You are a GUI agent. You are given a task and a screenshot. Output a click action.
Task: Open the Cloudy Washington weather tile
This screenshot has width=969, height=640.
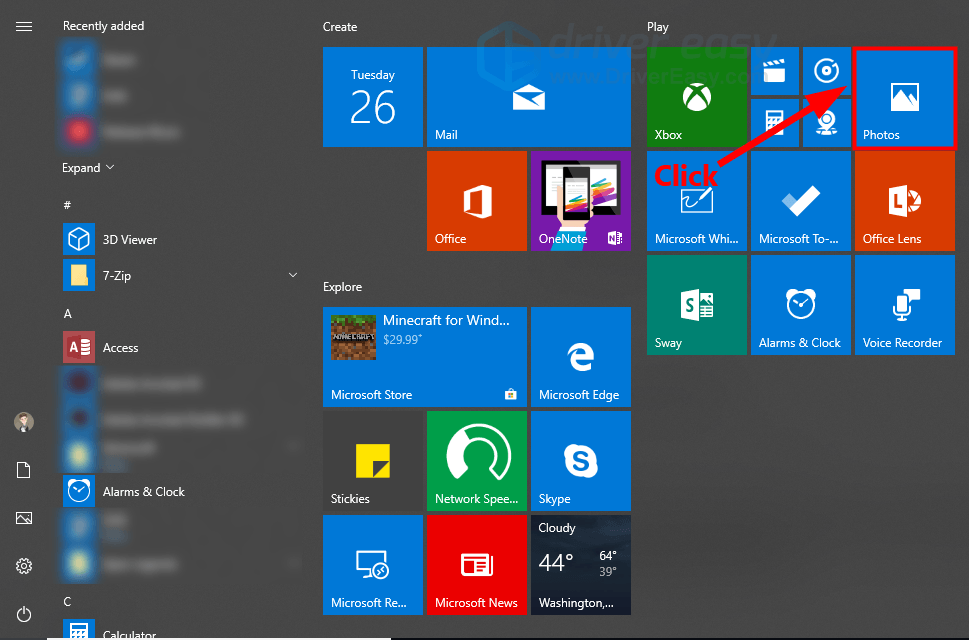coord(581,565)
